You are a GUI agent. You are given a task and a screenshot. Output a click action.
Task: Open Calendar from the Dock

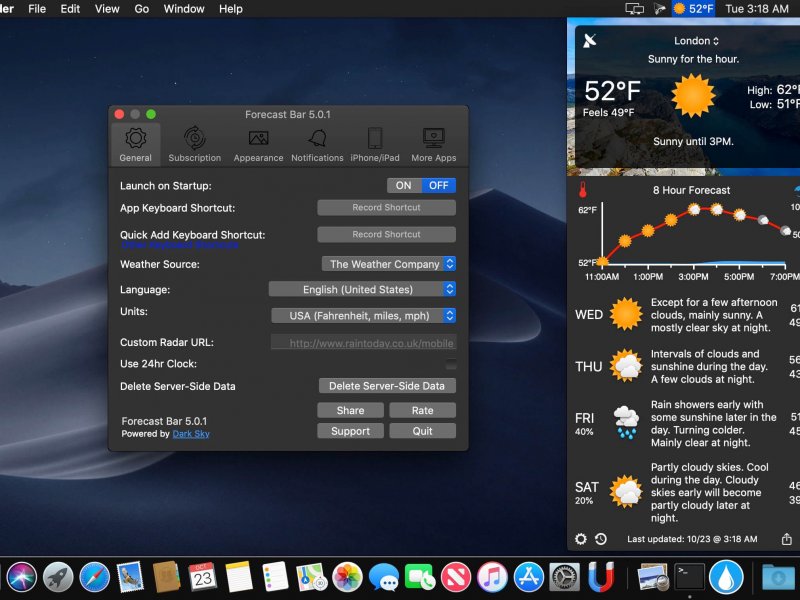tap(203, 577)
